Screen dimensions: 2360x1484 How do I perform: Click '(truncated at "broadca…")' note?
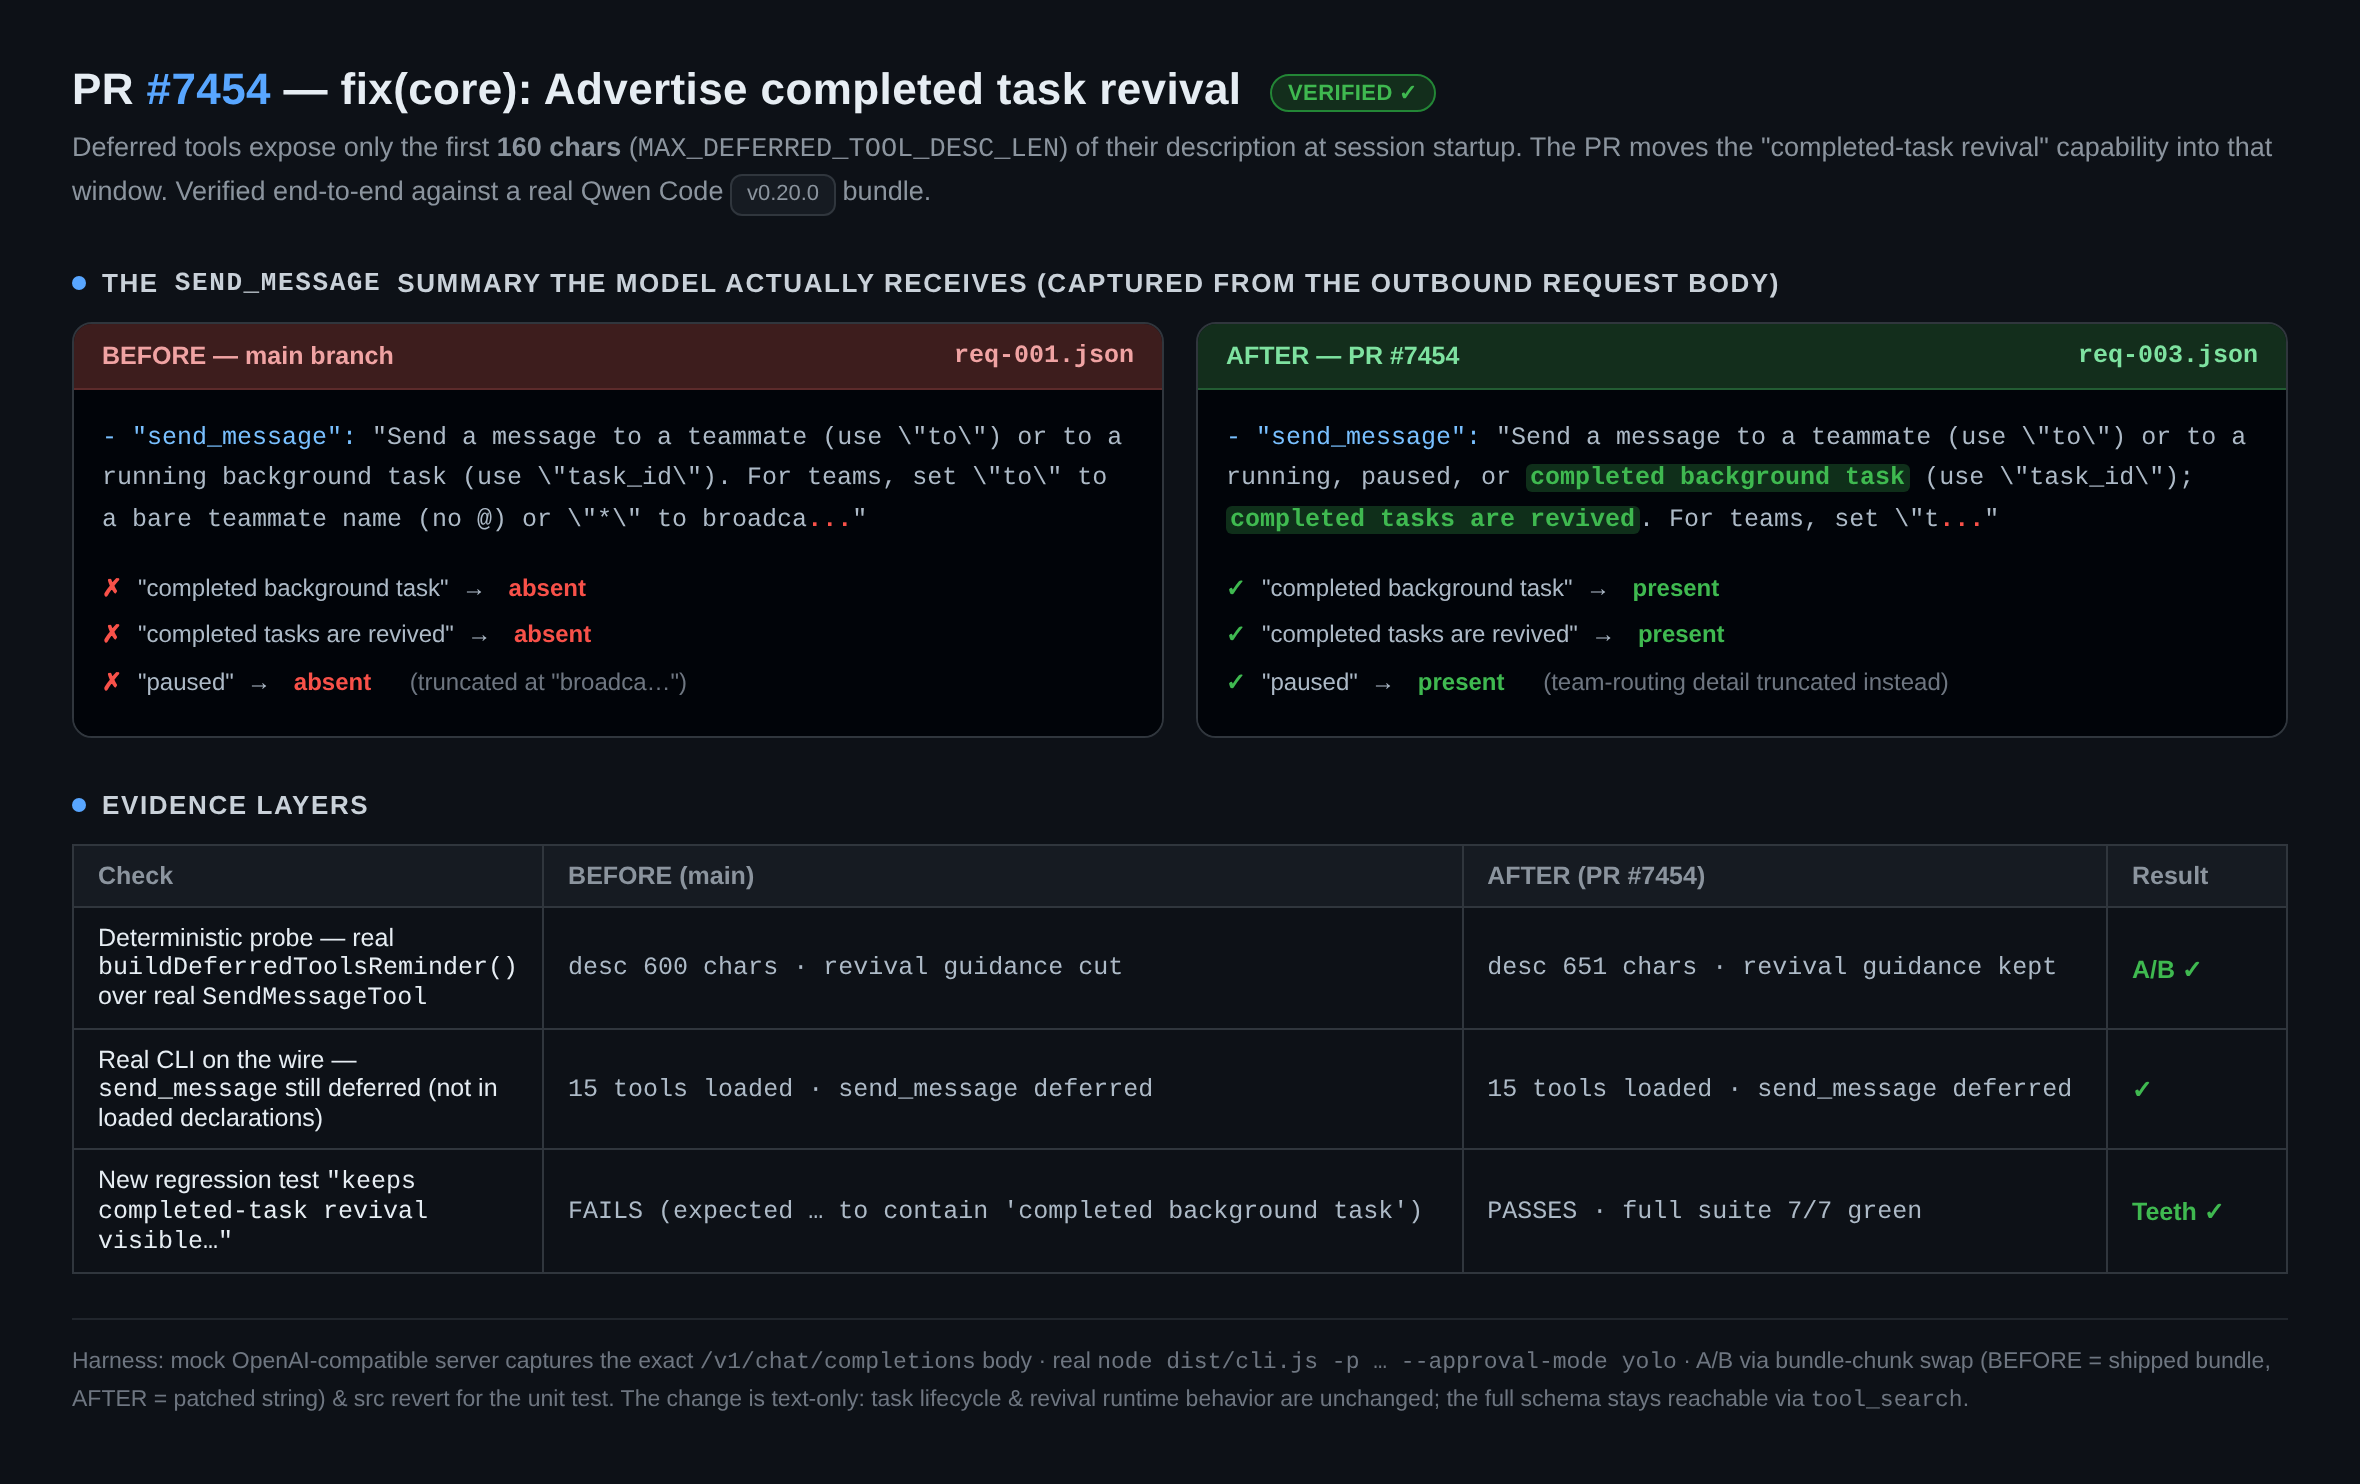click(x=548, y=682)
